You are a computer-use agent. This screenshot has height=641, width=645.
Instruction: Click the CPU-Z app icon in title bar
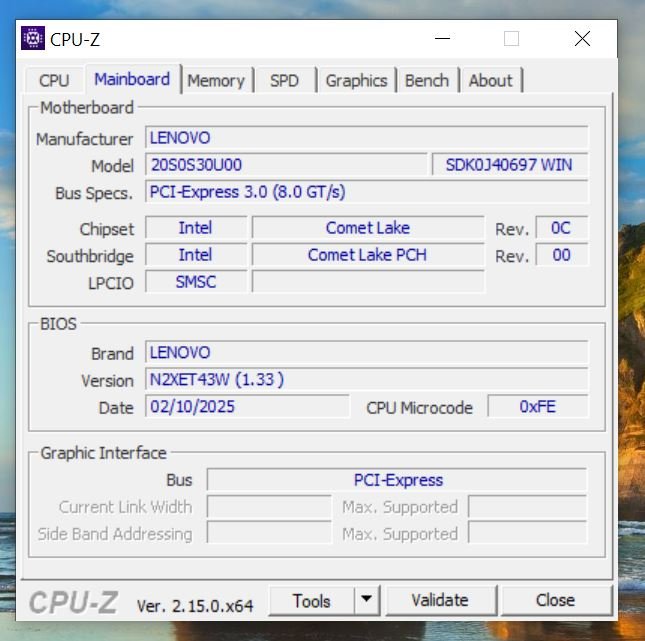33,38
